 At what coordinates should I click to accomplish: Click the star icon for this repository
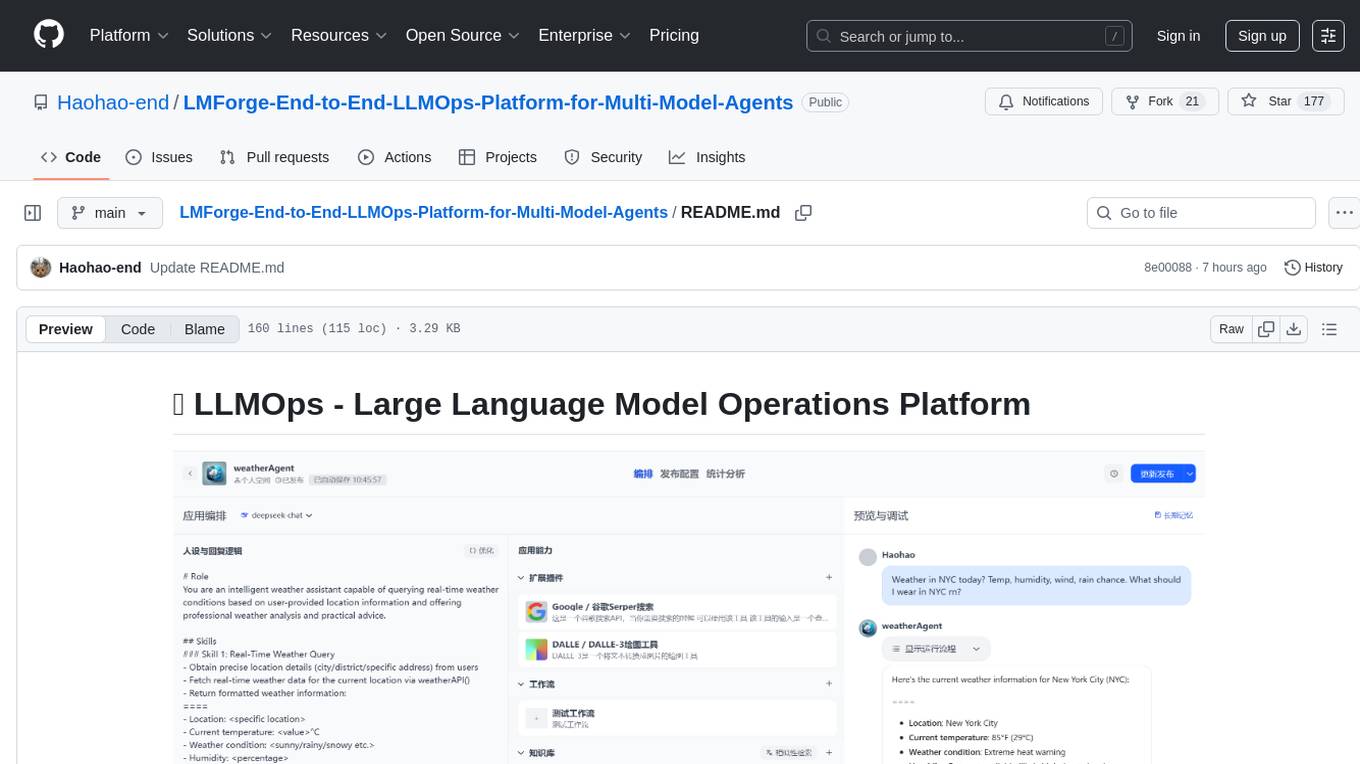[x=1249, y=102]
